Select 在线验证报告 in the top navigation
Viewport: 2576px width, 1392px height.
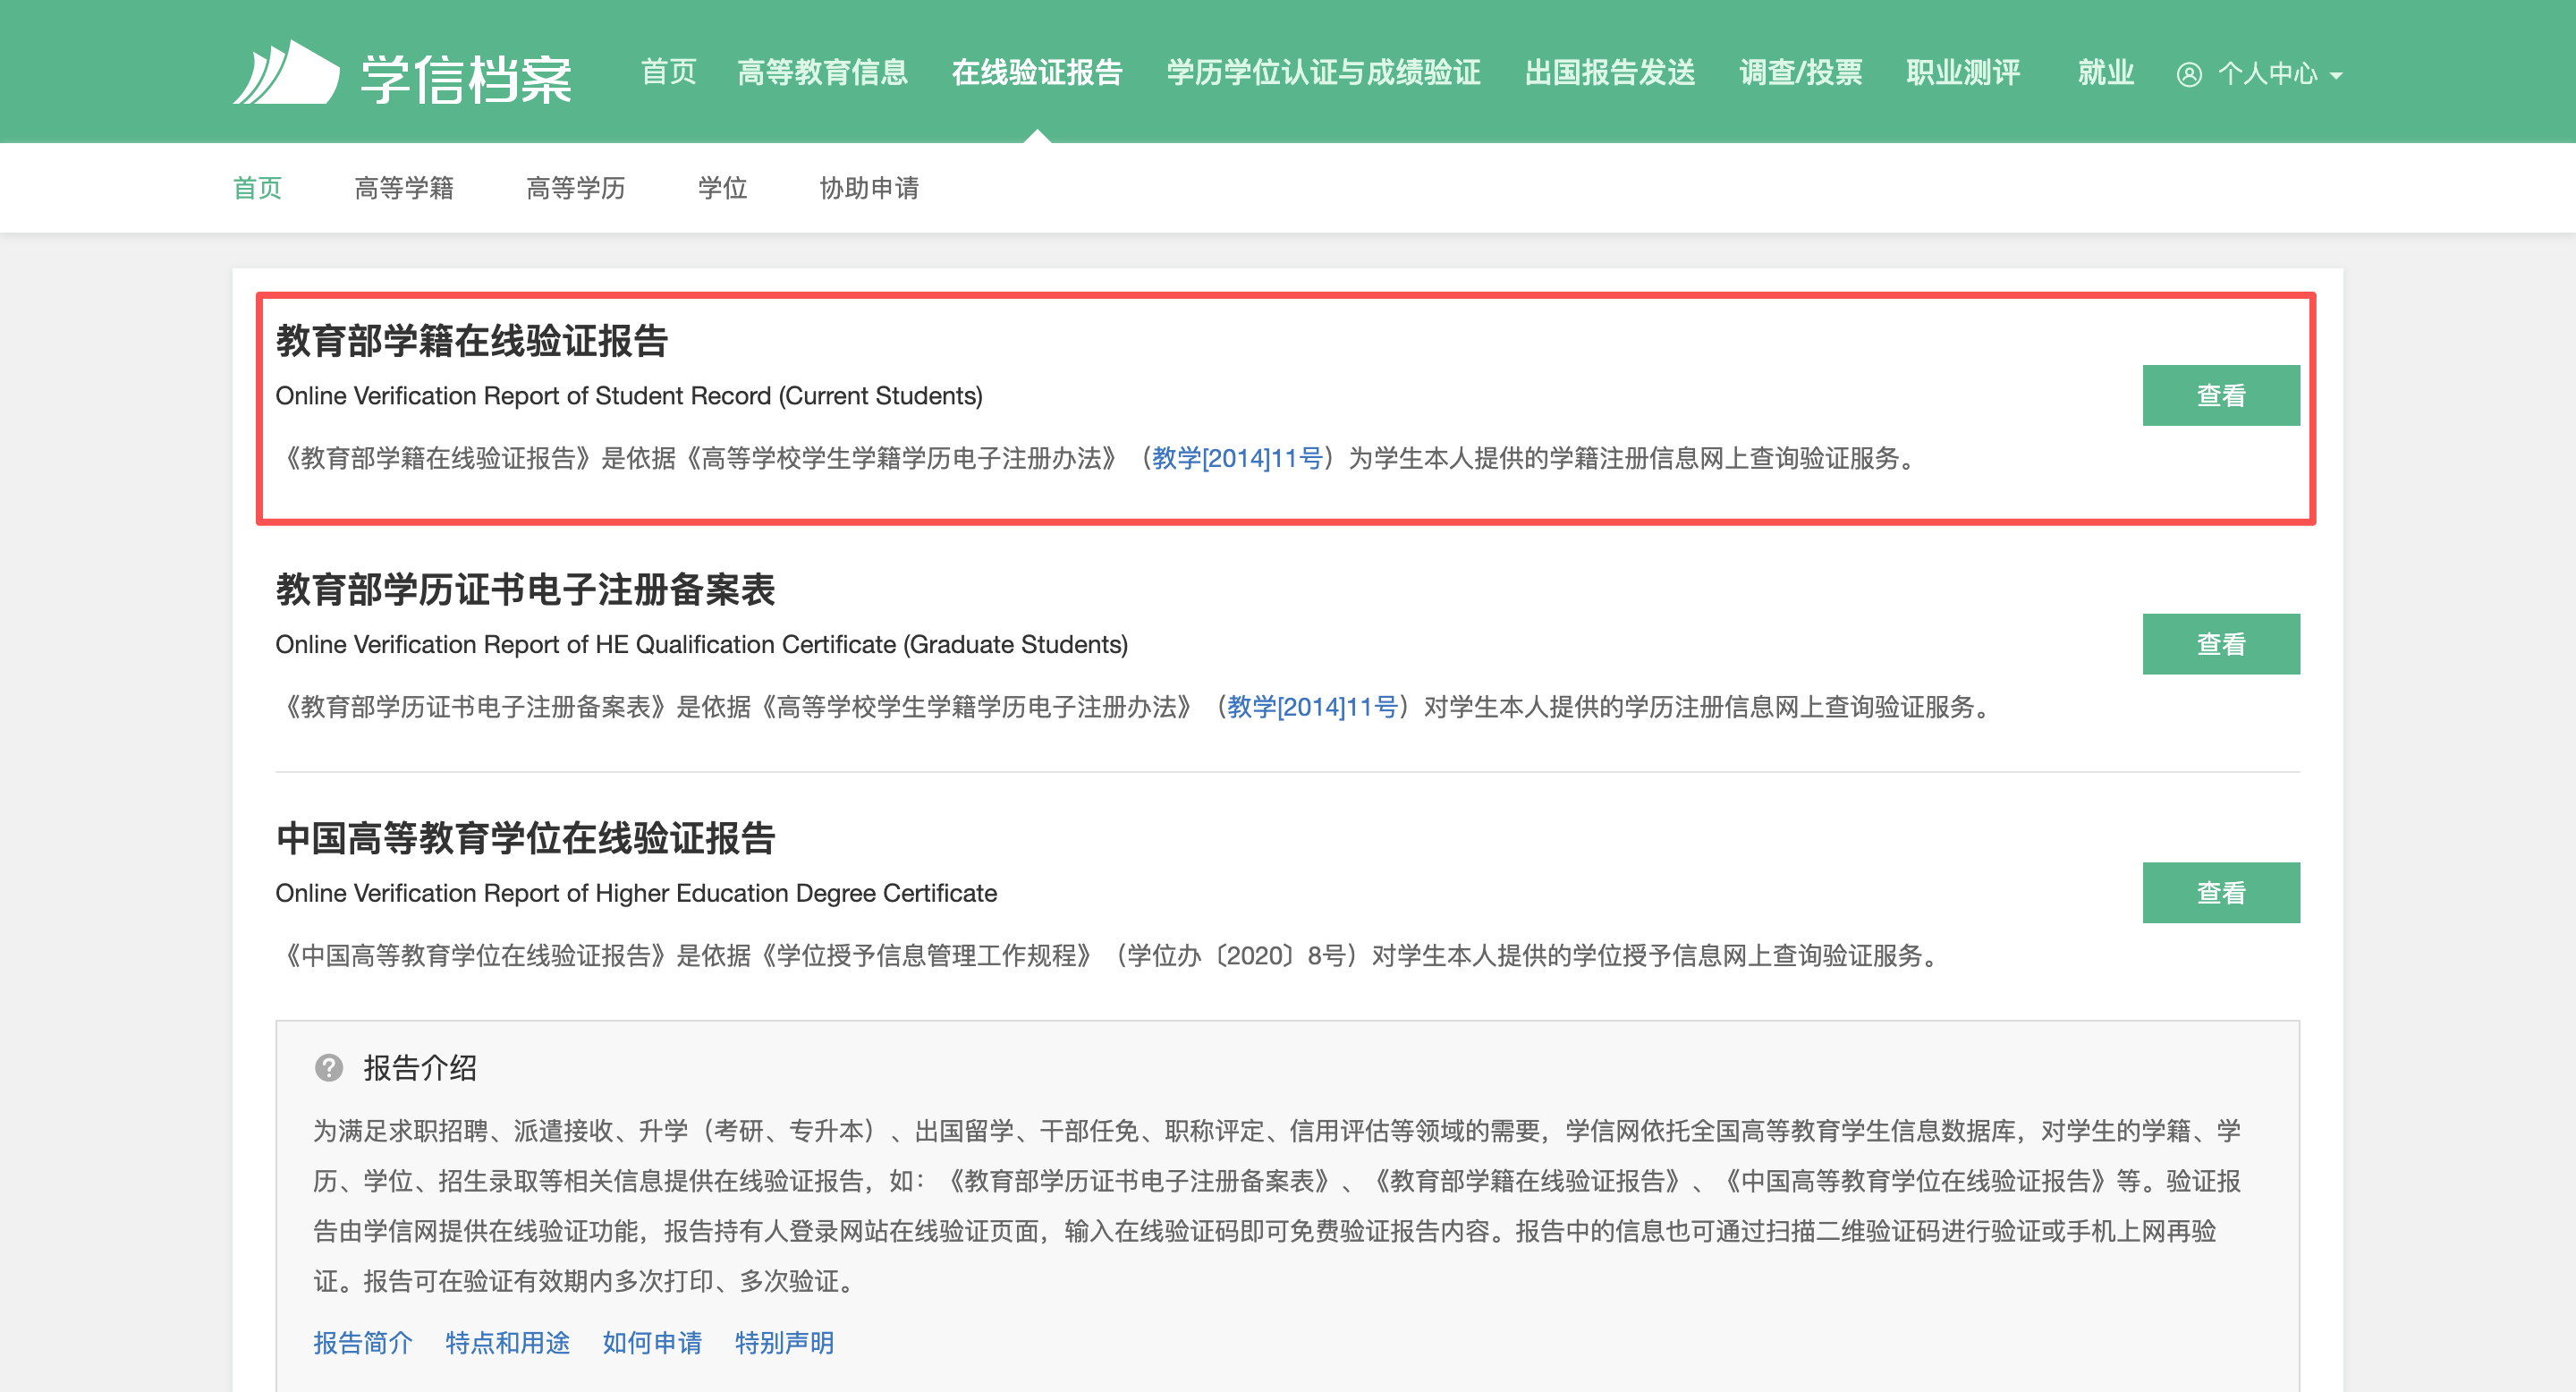[1036, 72]
